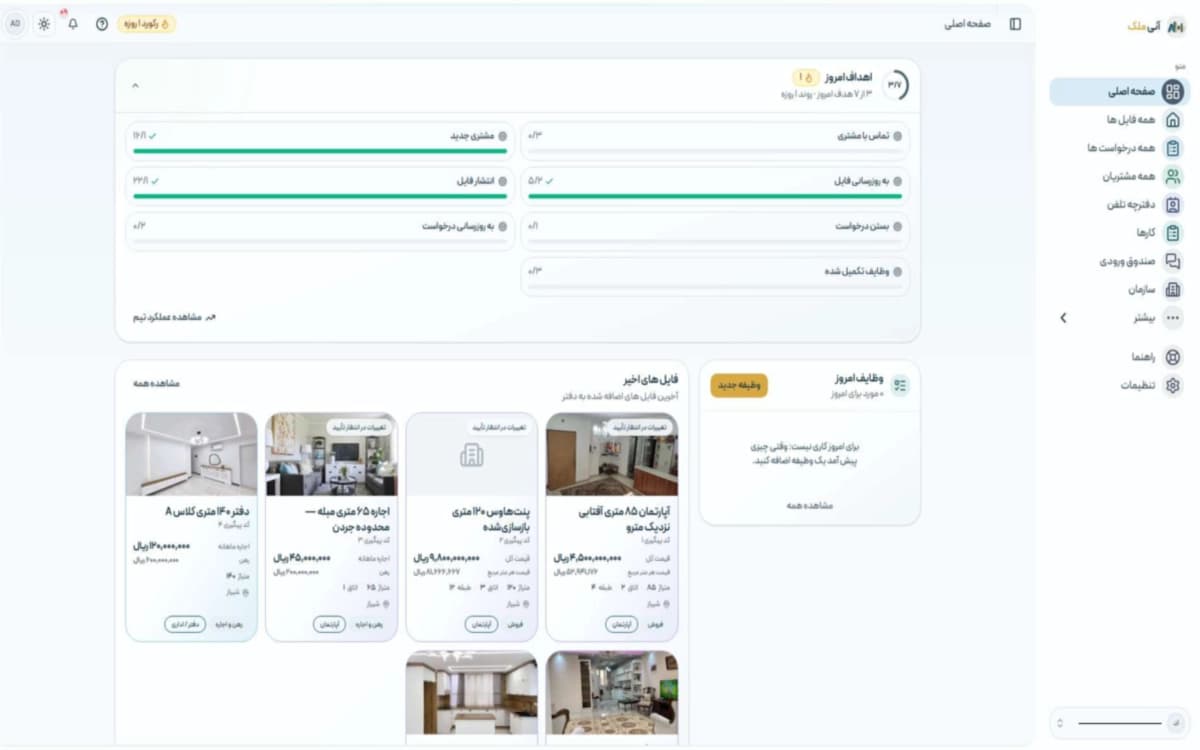
Task: Click the checklist icon in وظایف امروز
Action: tap(901, 386)
